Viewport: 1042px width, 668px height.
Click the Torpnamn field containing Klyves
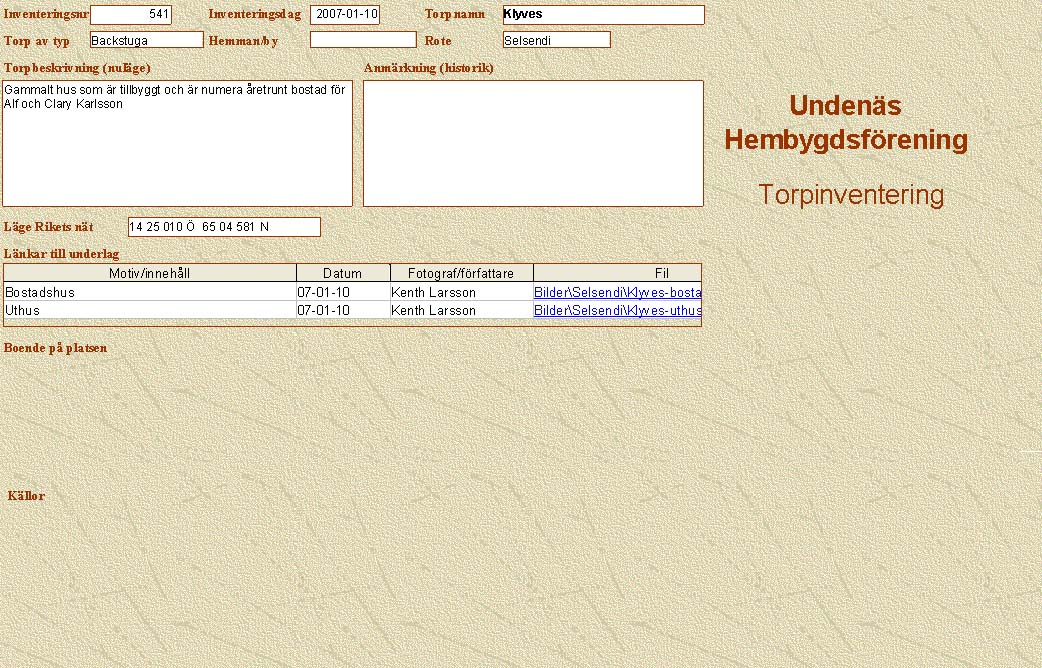click(x=603, y=15)
